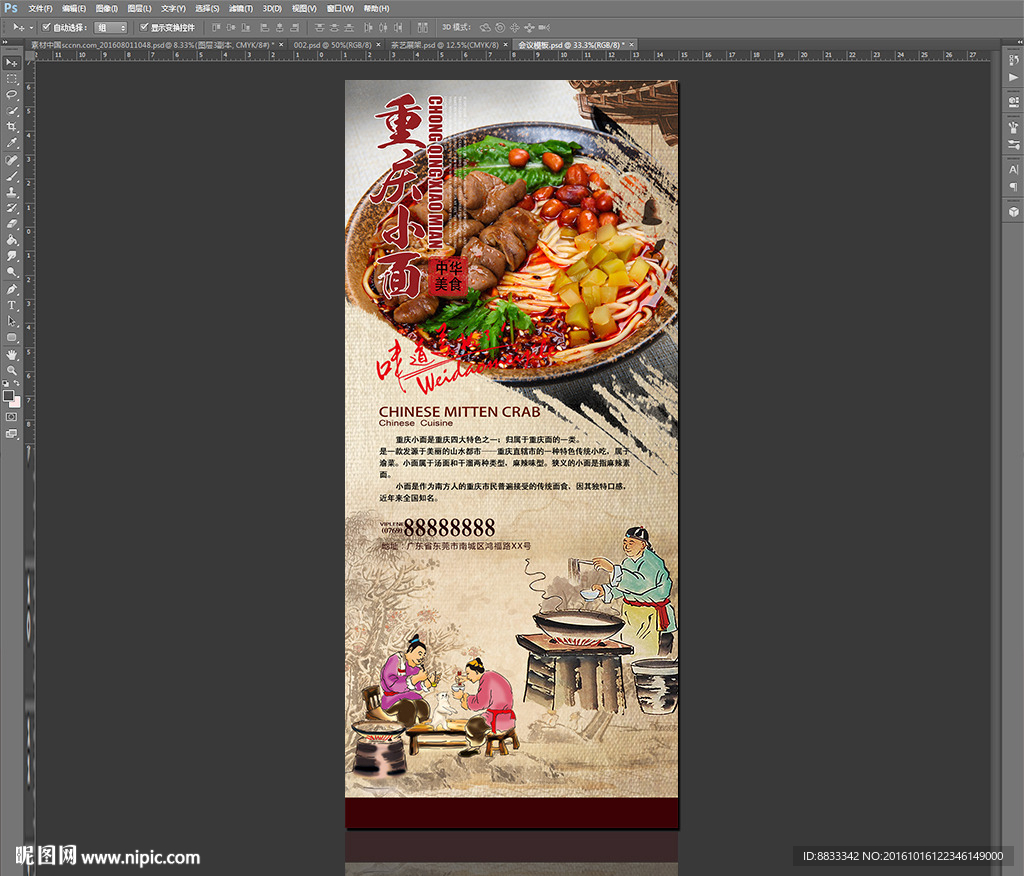Click the 3D scale camera icon
This screenshot has width=1024, height=876.
point(543,27)
